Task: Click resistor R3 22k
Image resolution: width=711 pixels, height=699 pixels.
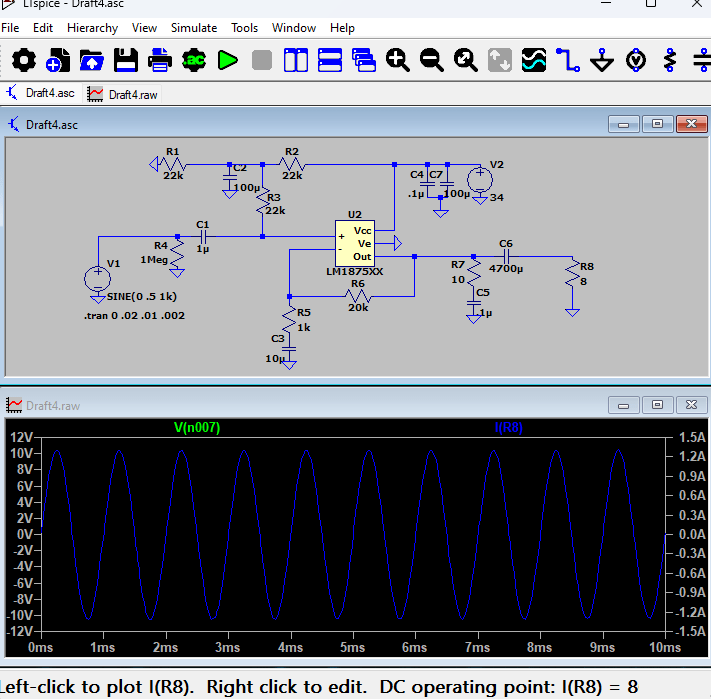Action: click(x=263, y=202)
